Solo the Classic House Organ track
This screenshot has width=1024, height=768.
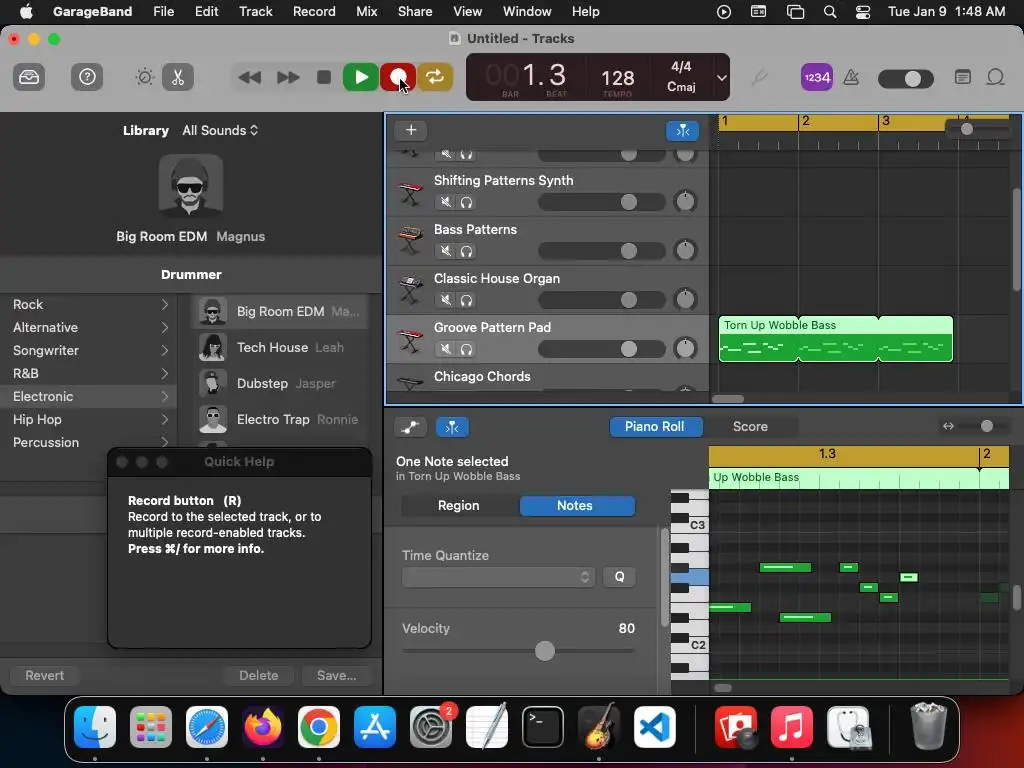coord(466,300)
